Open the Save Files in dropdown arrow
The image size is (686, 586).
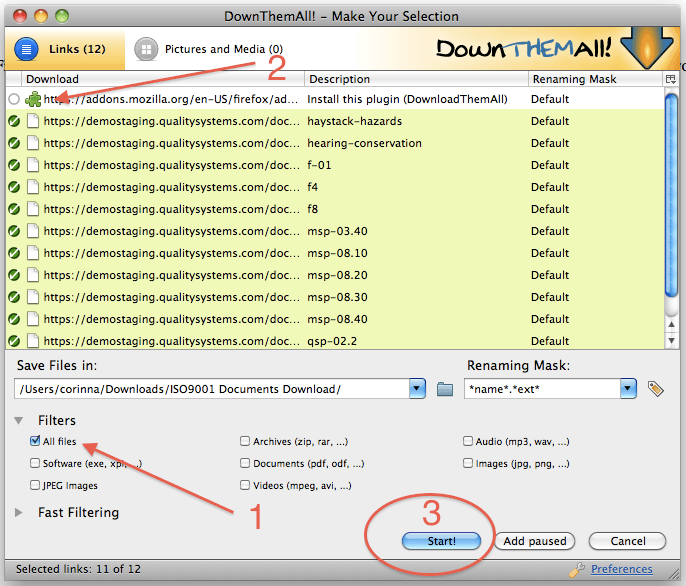417,389
